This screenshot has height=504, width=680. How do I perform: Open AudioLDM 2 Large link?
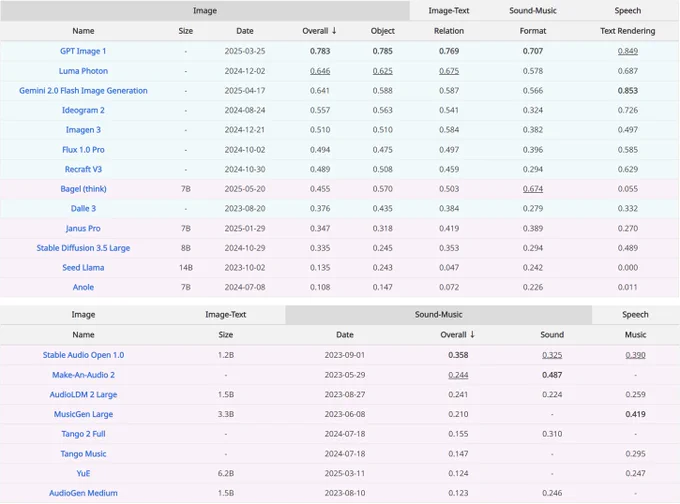click(83, 395)
